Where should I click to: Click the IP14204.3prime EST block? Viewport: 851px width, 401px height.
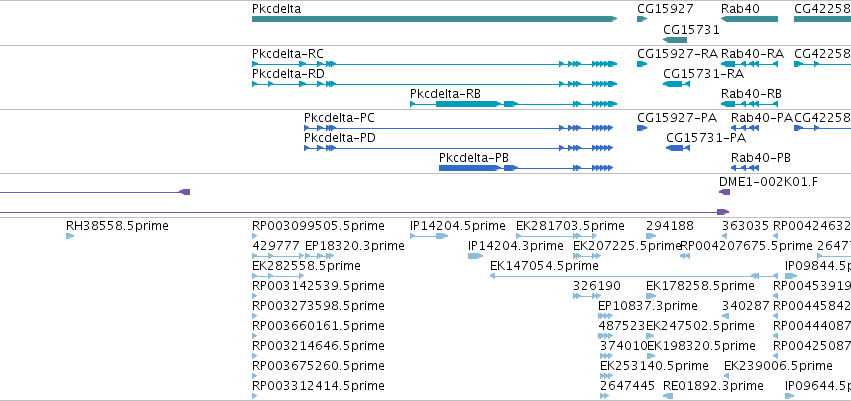[475, 256]
